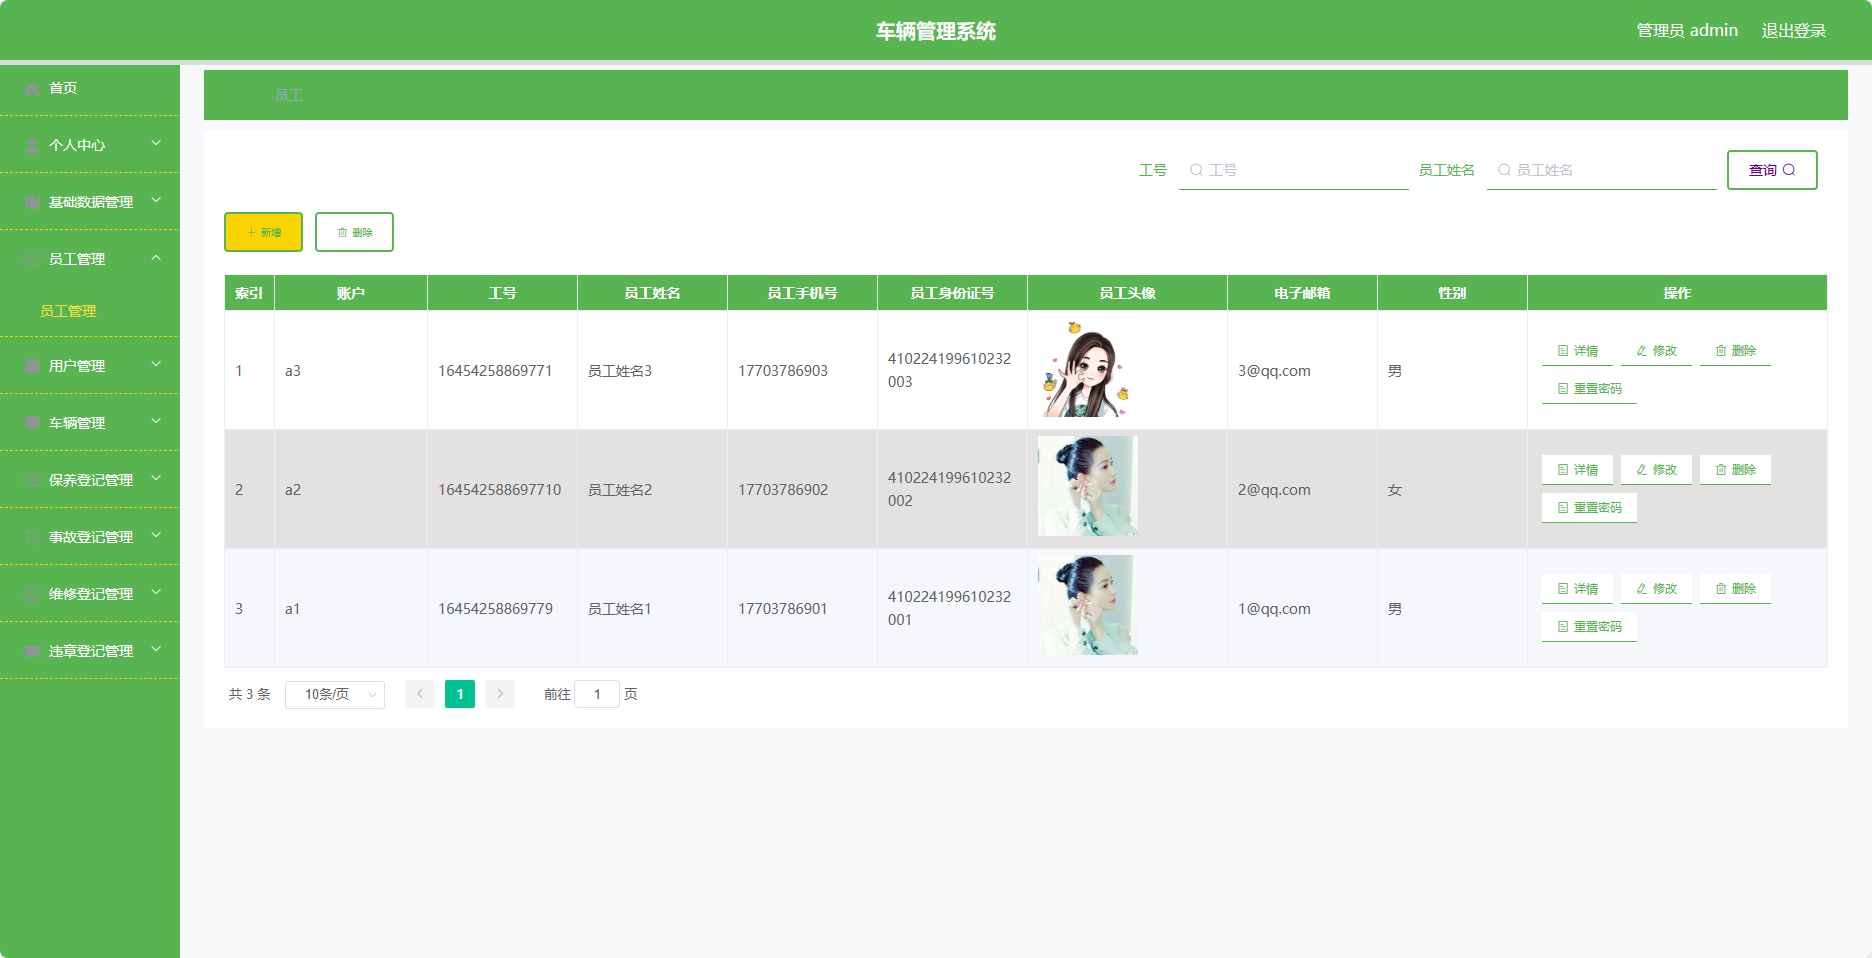
Task: Expand the 个人中心 menu chevron
Action: (x=156, y=144)
